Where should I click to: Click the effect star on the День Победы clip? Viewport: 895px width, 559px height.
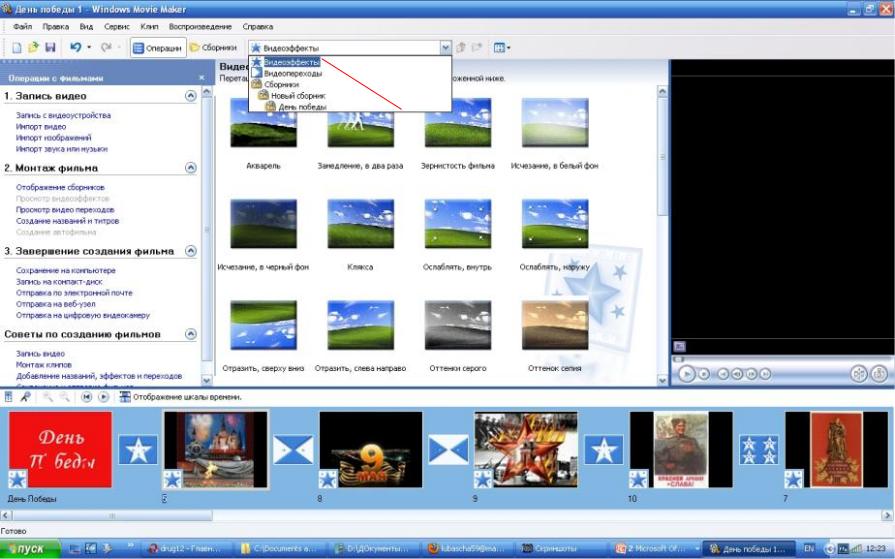[17, 479]
